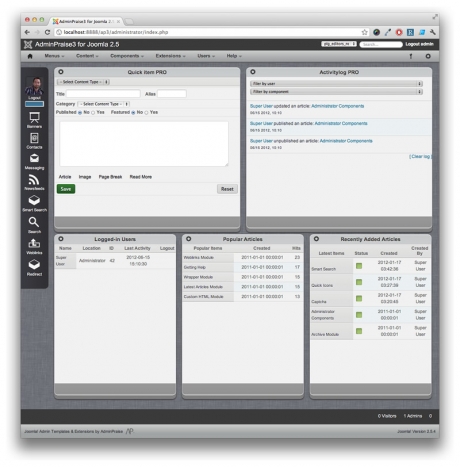Open the Help menu
This screenshot has height=467, width=460.
point(234,56)
